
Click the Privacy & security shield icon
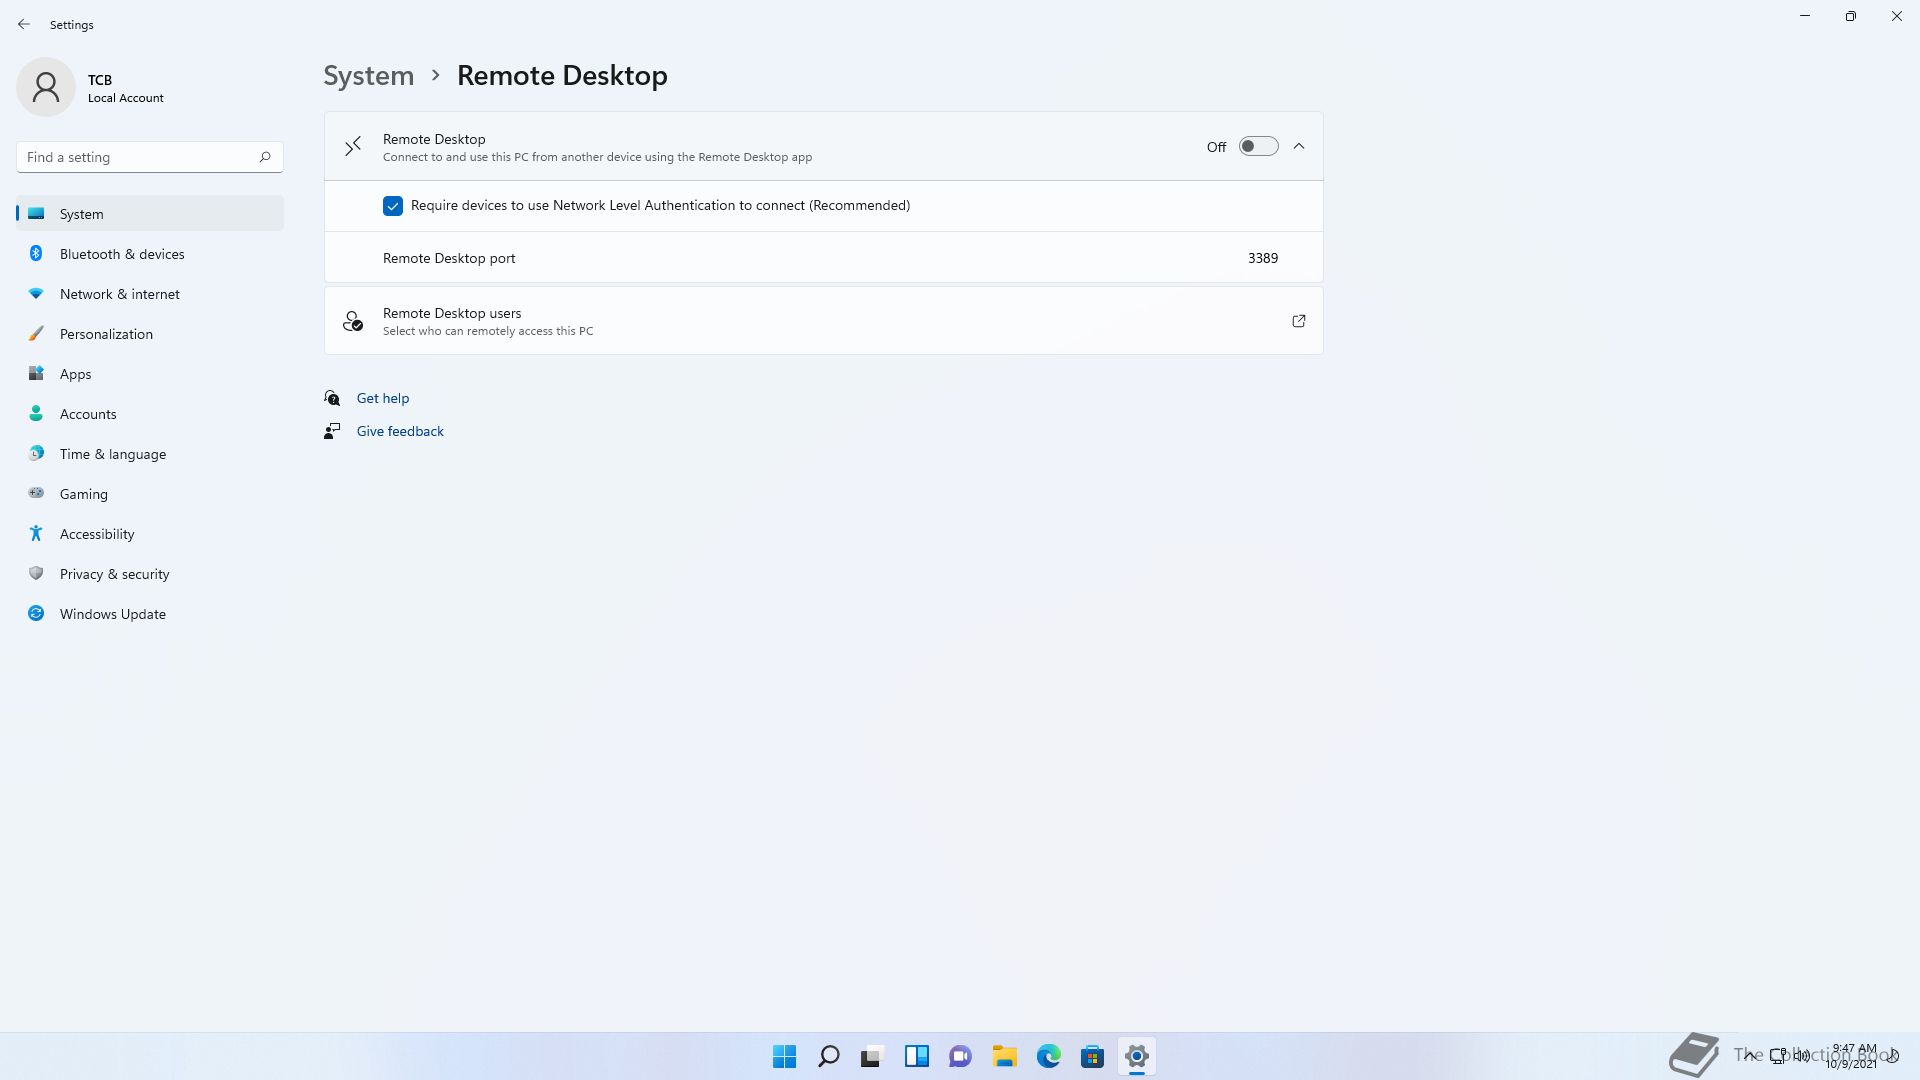(x=36, y=573)
